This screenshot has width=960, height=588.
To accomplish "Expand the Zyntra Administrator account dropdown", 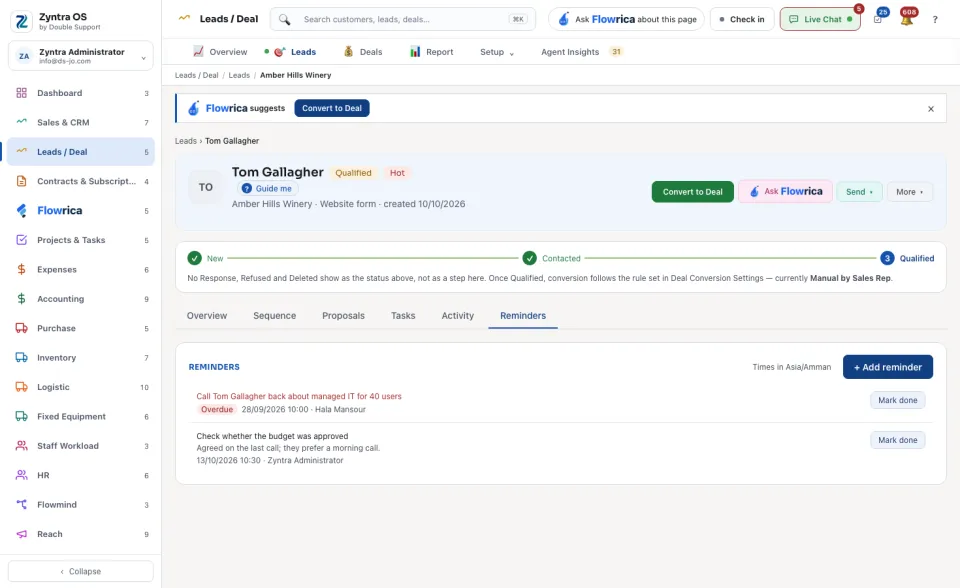I will pyautogui.click(x=81, y=56).
